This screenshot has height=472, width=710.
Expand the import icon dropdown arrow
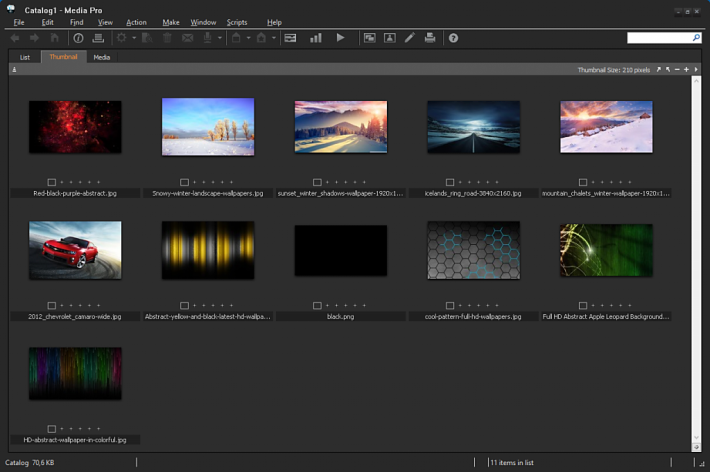tap(220, 38)
